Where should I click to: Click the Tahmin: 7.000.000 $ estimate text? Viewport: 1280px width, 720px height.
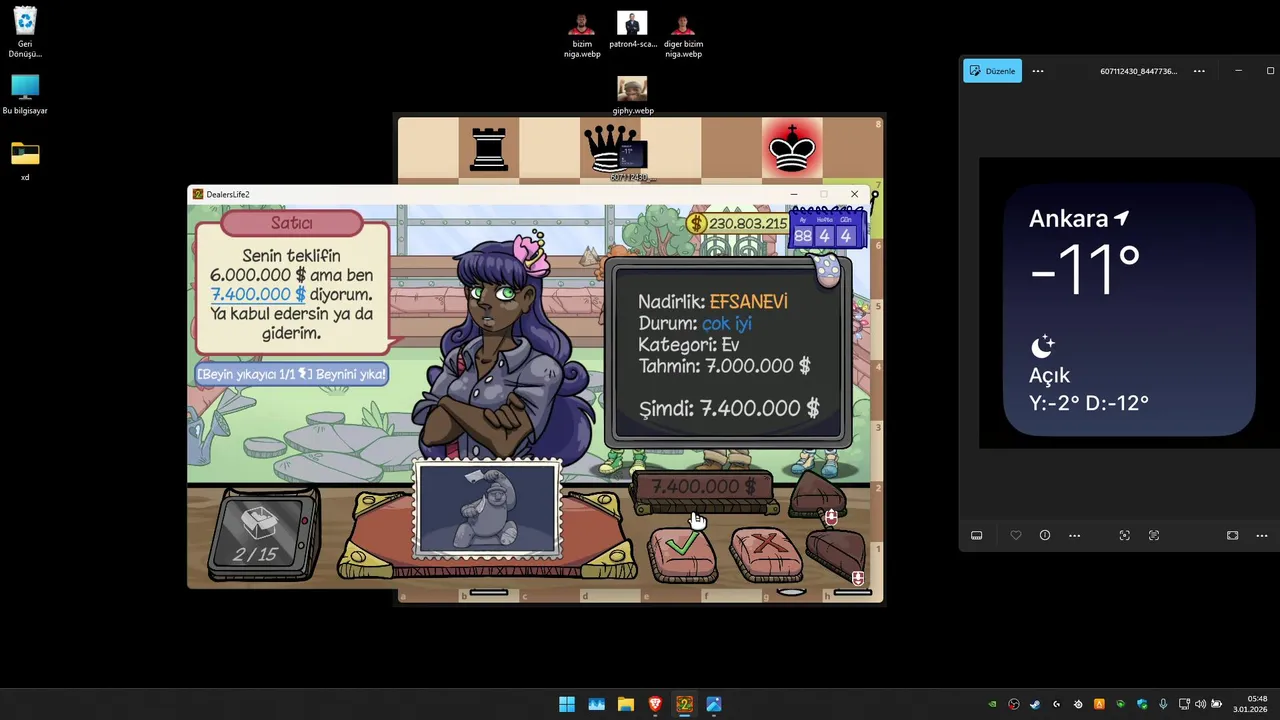724,366
